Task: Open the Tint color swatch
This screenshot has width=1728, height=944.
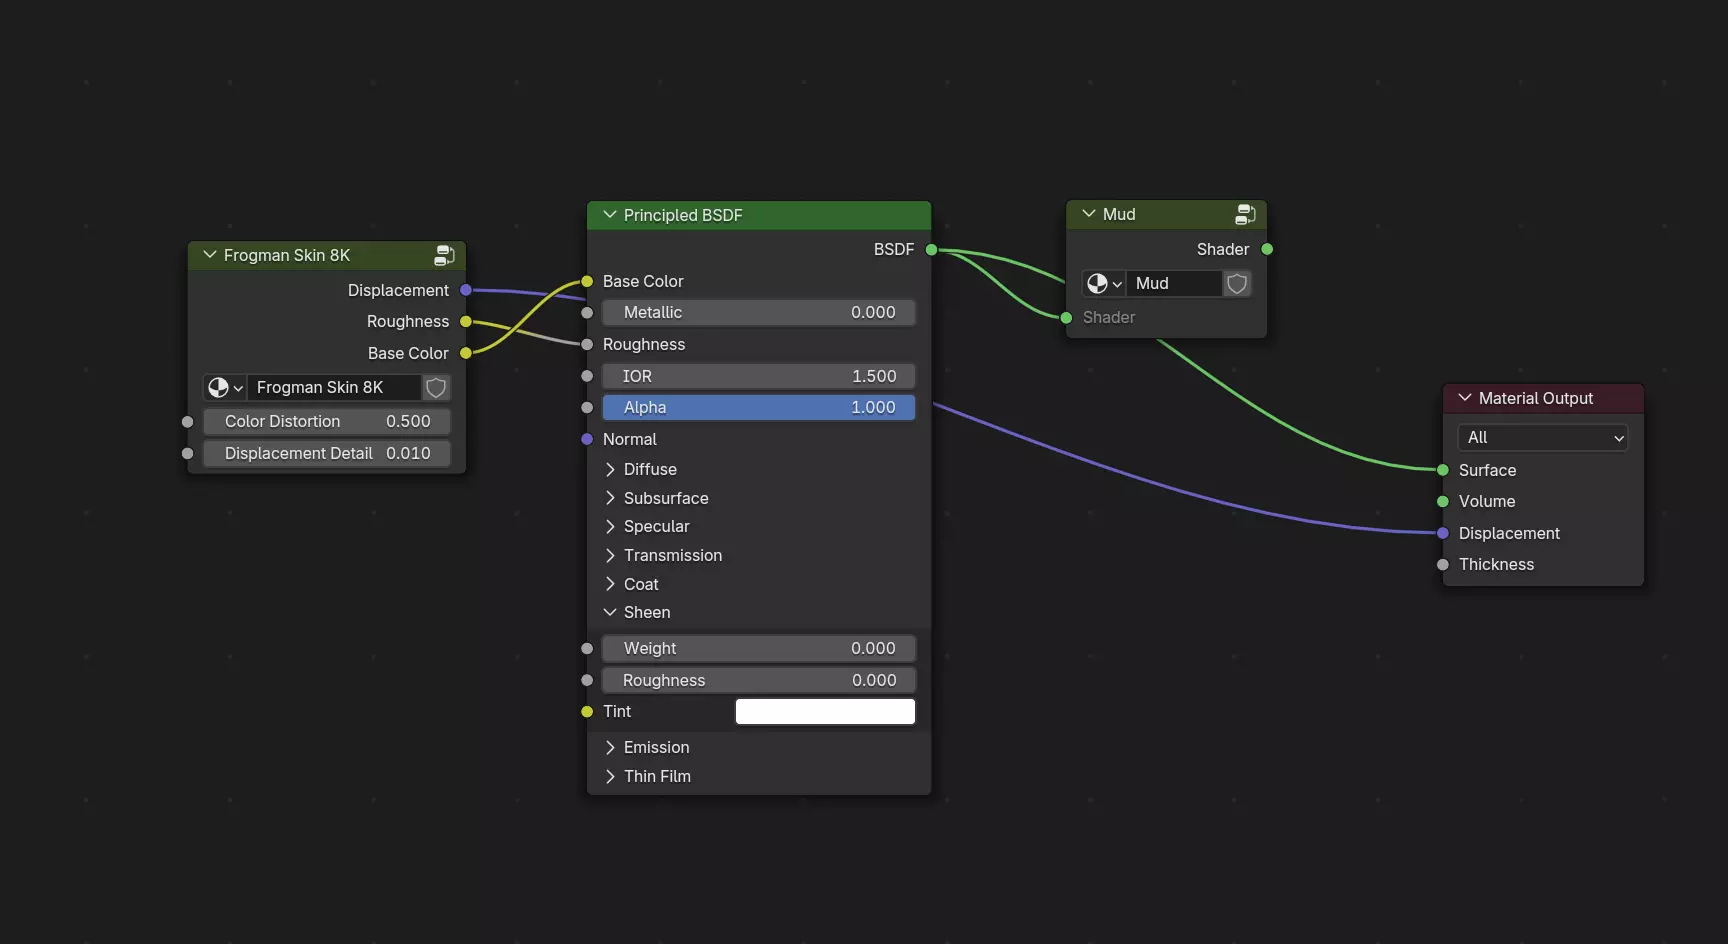Action: [x=825, y=712]
